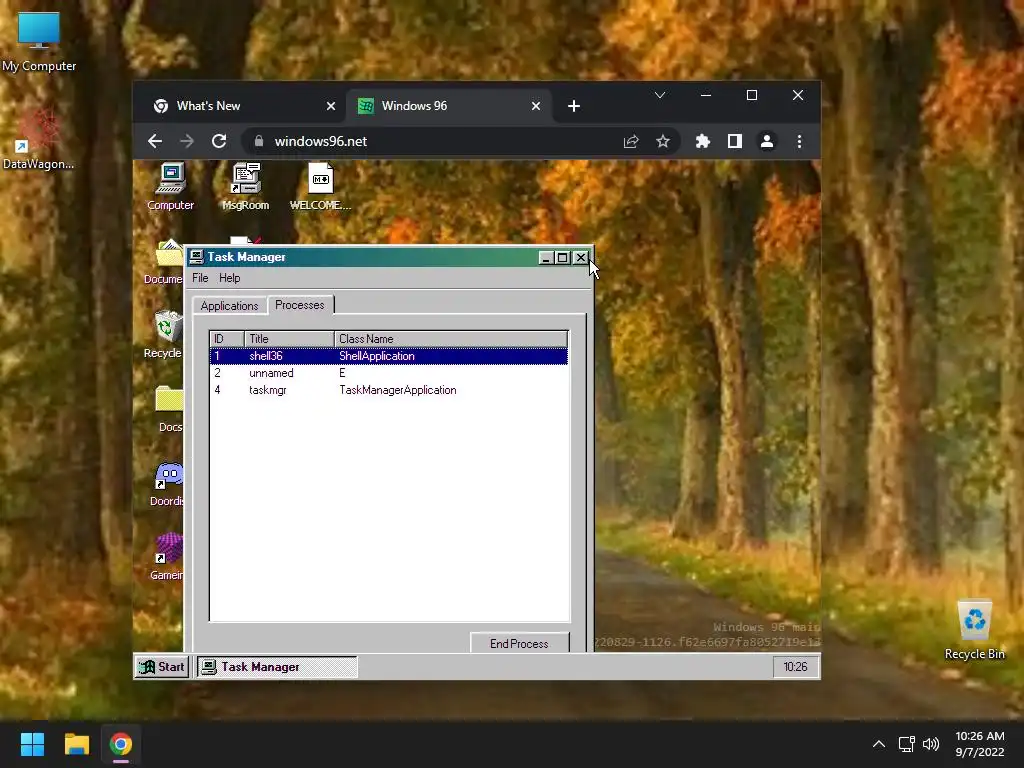Click ShellApplication class name cell

377,356
